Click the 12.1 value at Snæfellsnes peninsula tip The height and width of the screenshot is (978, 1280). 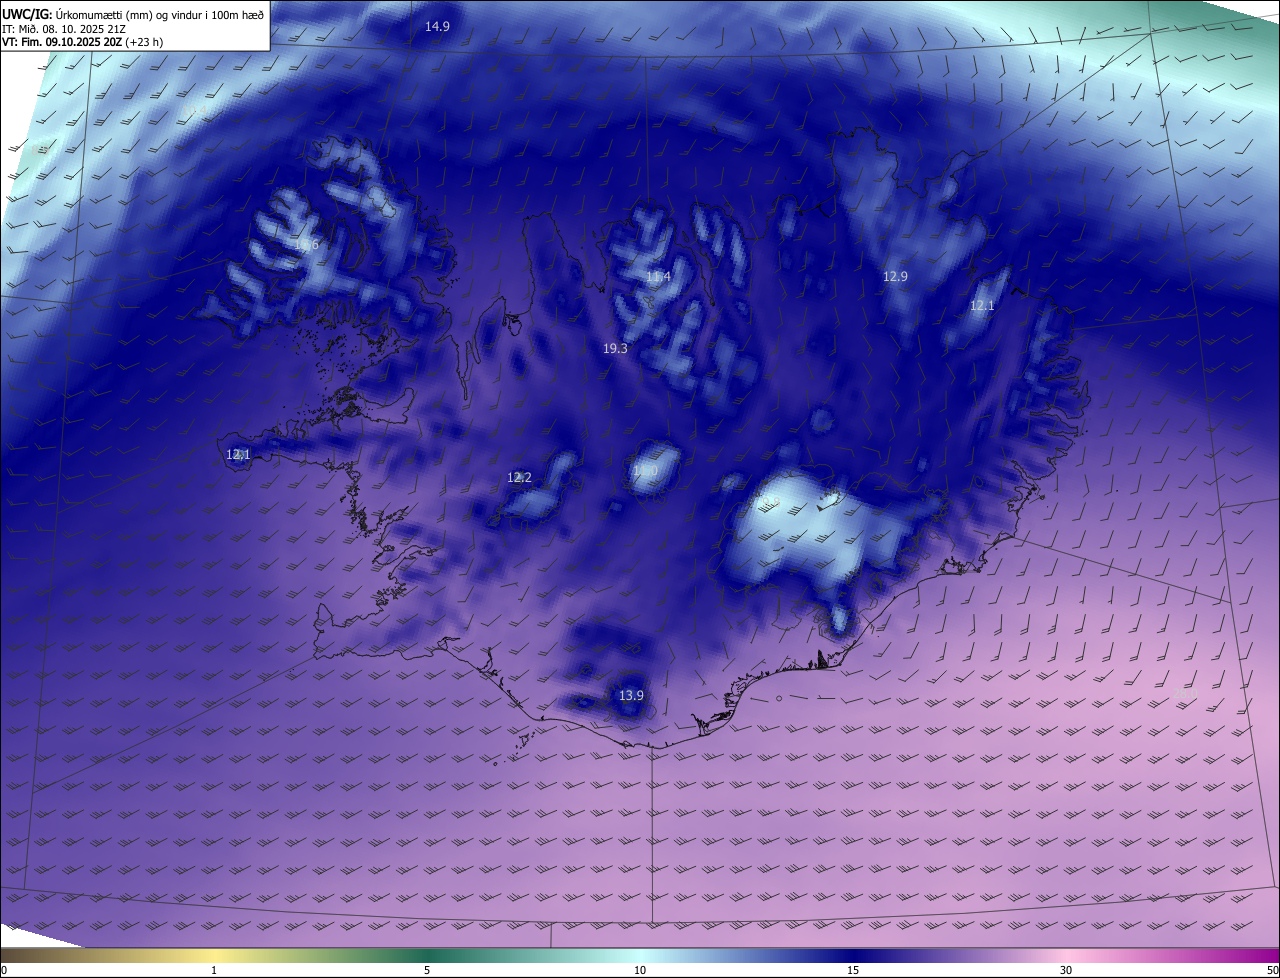pos(238,455)
